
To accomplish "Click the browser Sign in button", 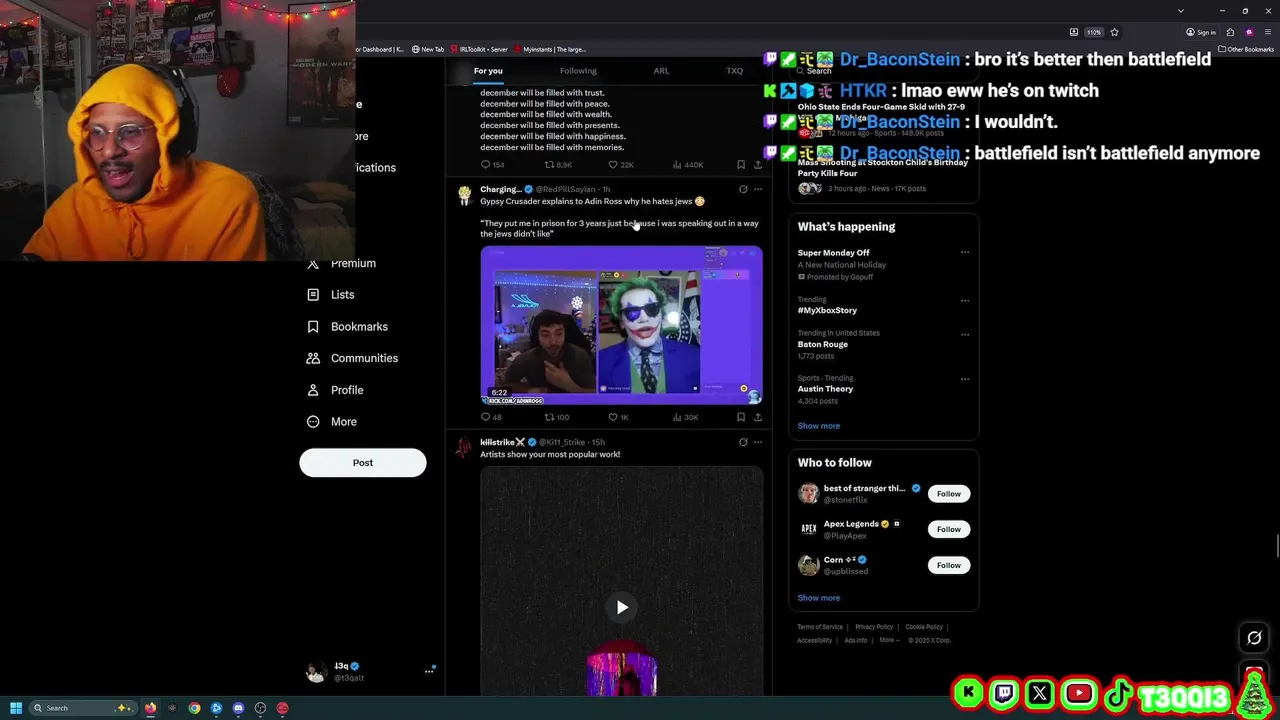I will (1200, 32).
